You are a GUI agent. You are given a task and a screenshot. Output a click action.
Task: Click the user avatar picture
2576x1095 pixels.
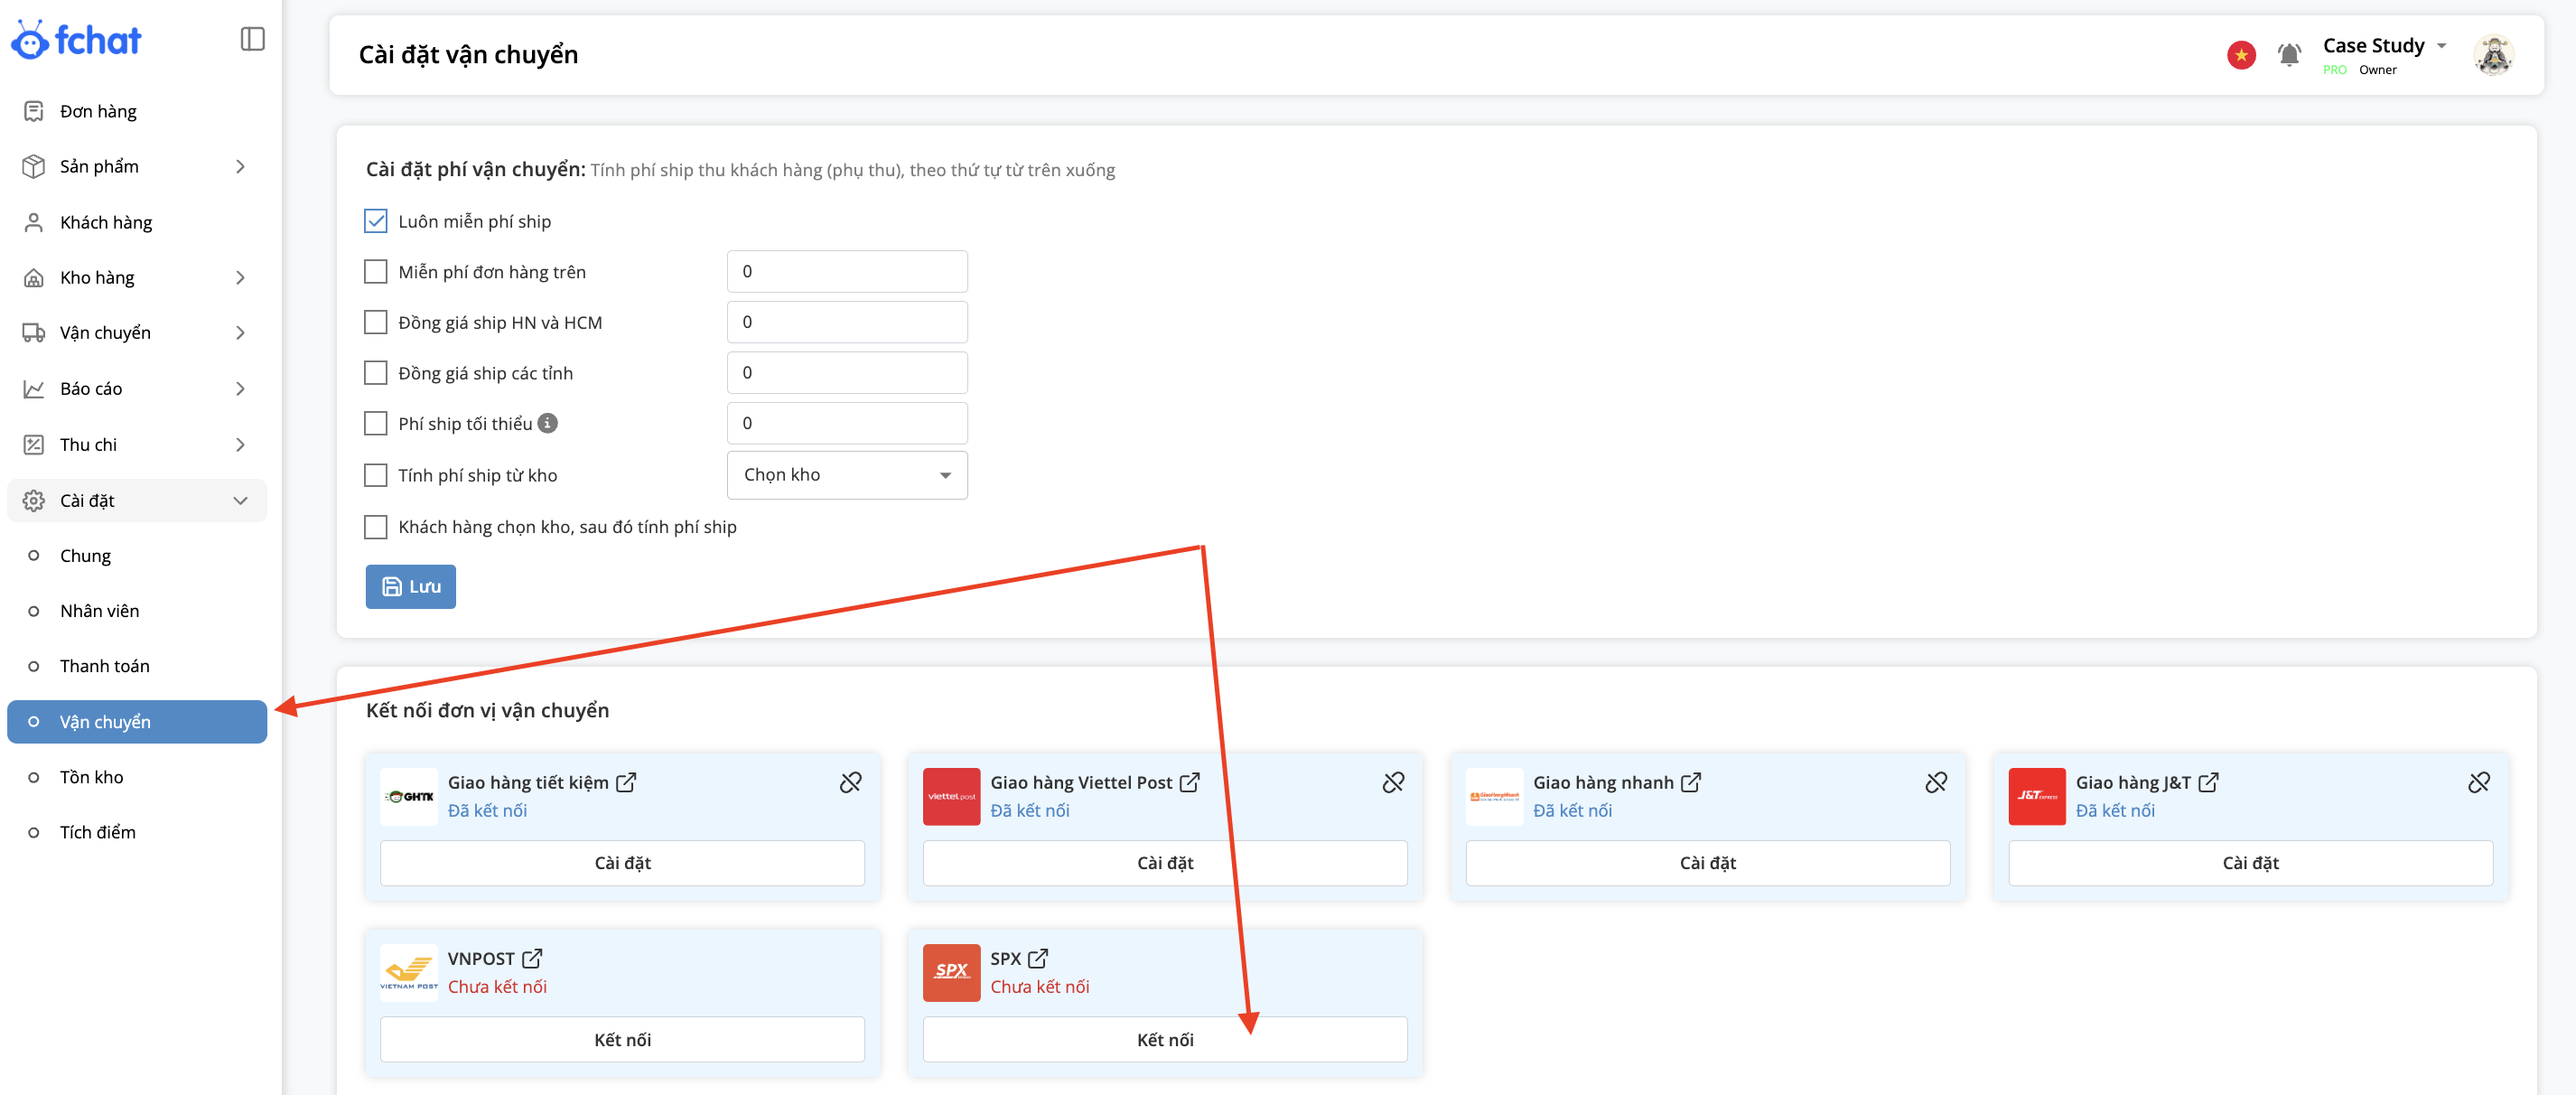(x=2493, y=54)
